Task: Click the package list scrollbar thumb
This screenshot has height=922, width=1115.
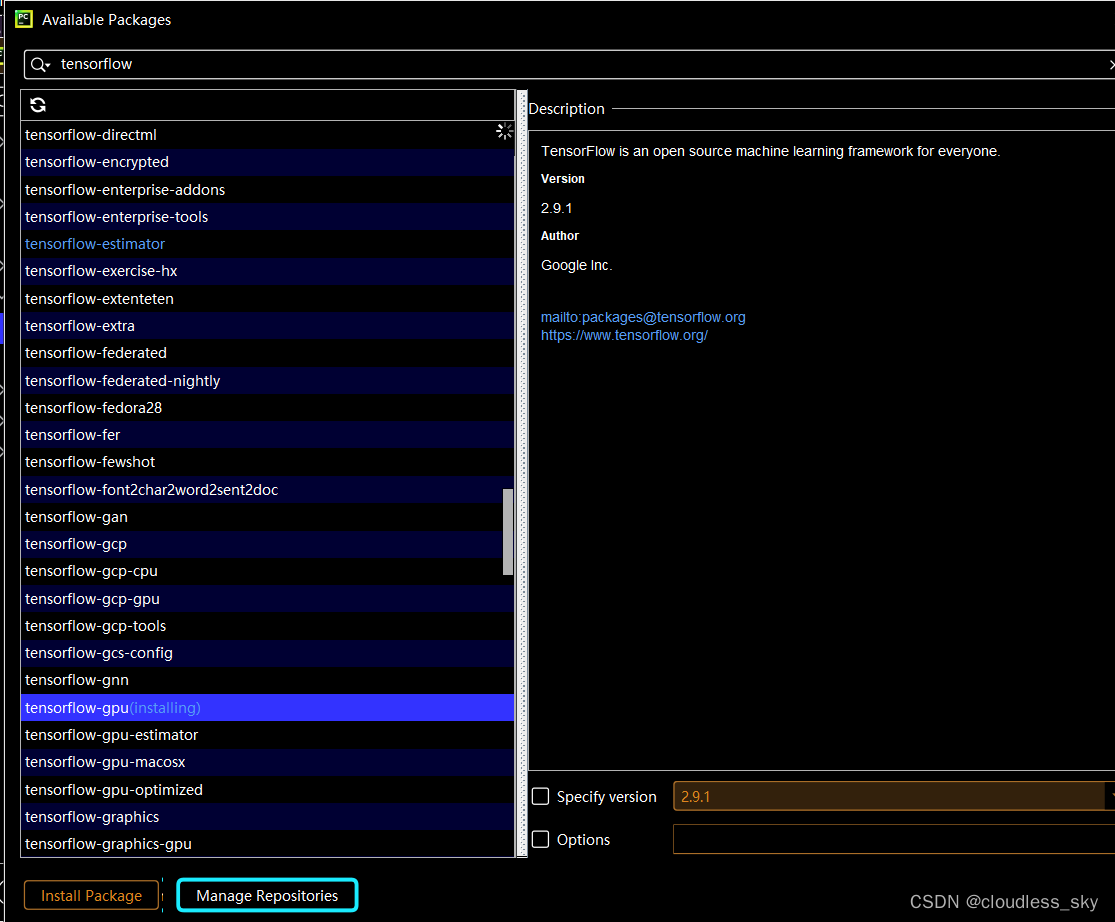Action: [x=508, y=532]
